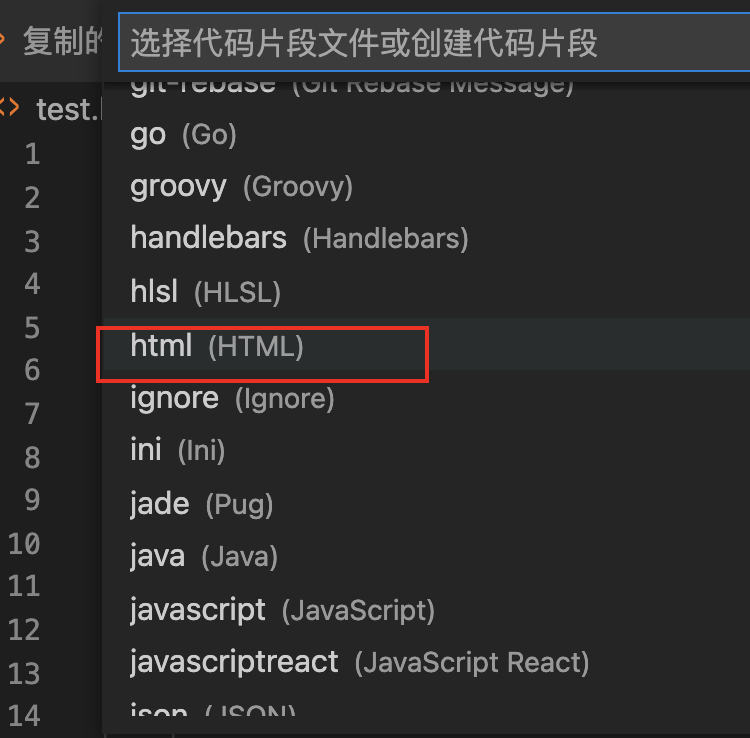Pick ini (Ini) in the list

[427, 450]
